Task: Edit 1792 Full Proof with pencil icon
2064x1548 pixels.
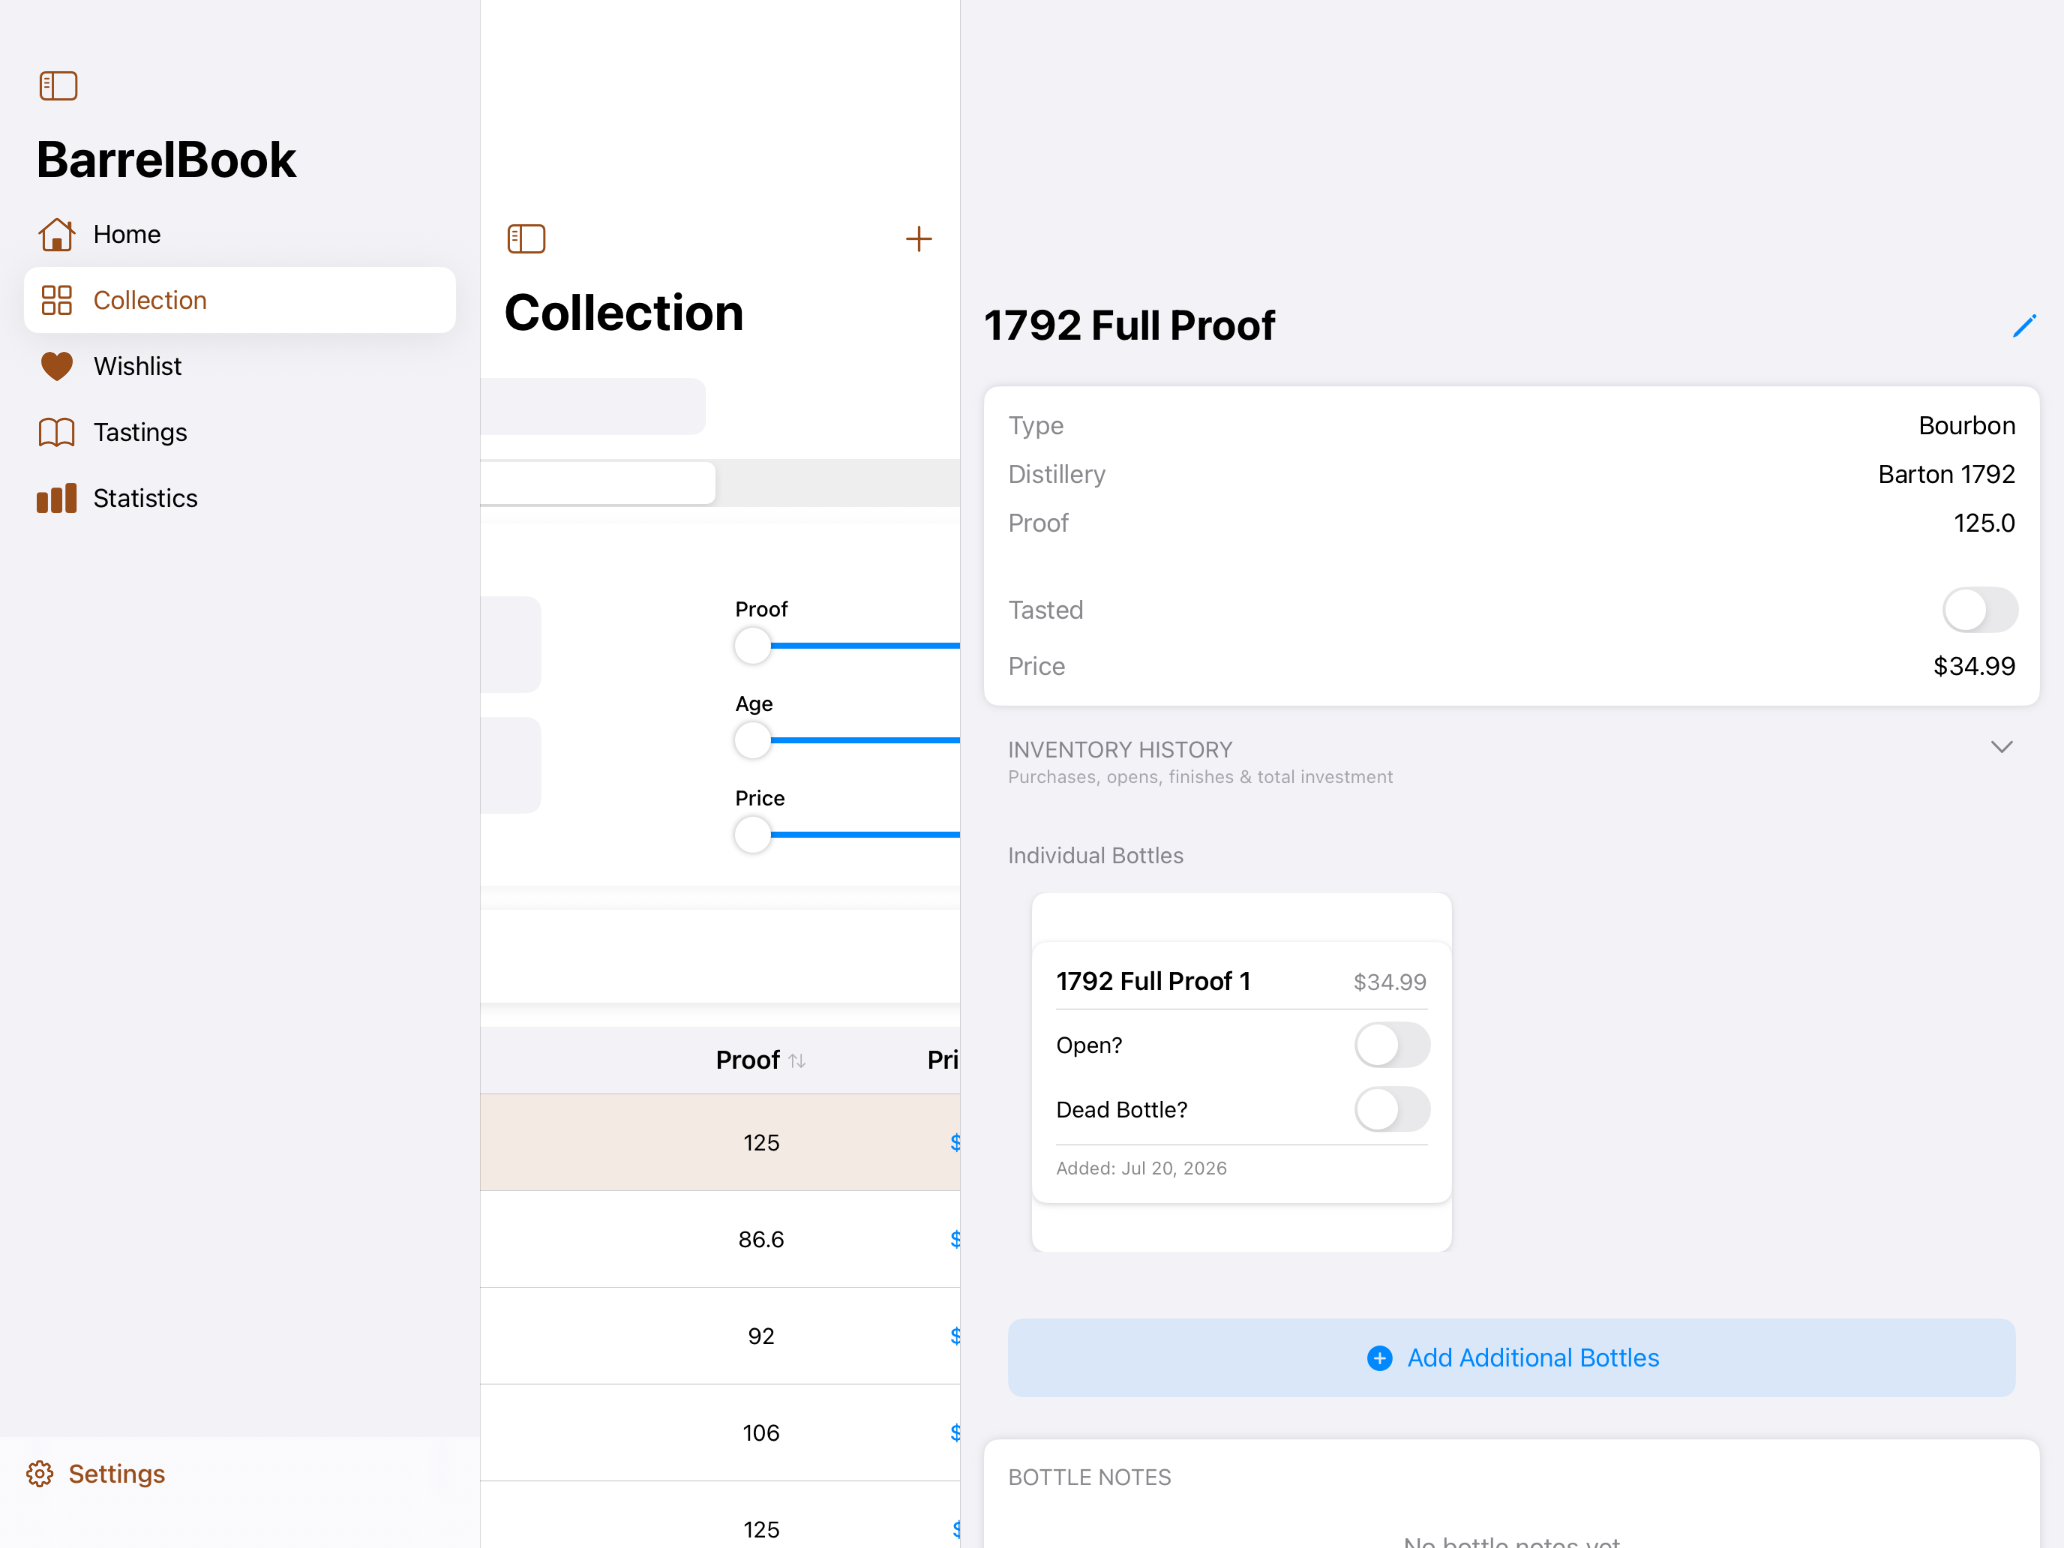Action: [2024, 326]
